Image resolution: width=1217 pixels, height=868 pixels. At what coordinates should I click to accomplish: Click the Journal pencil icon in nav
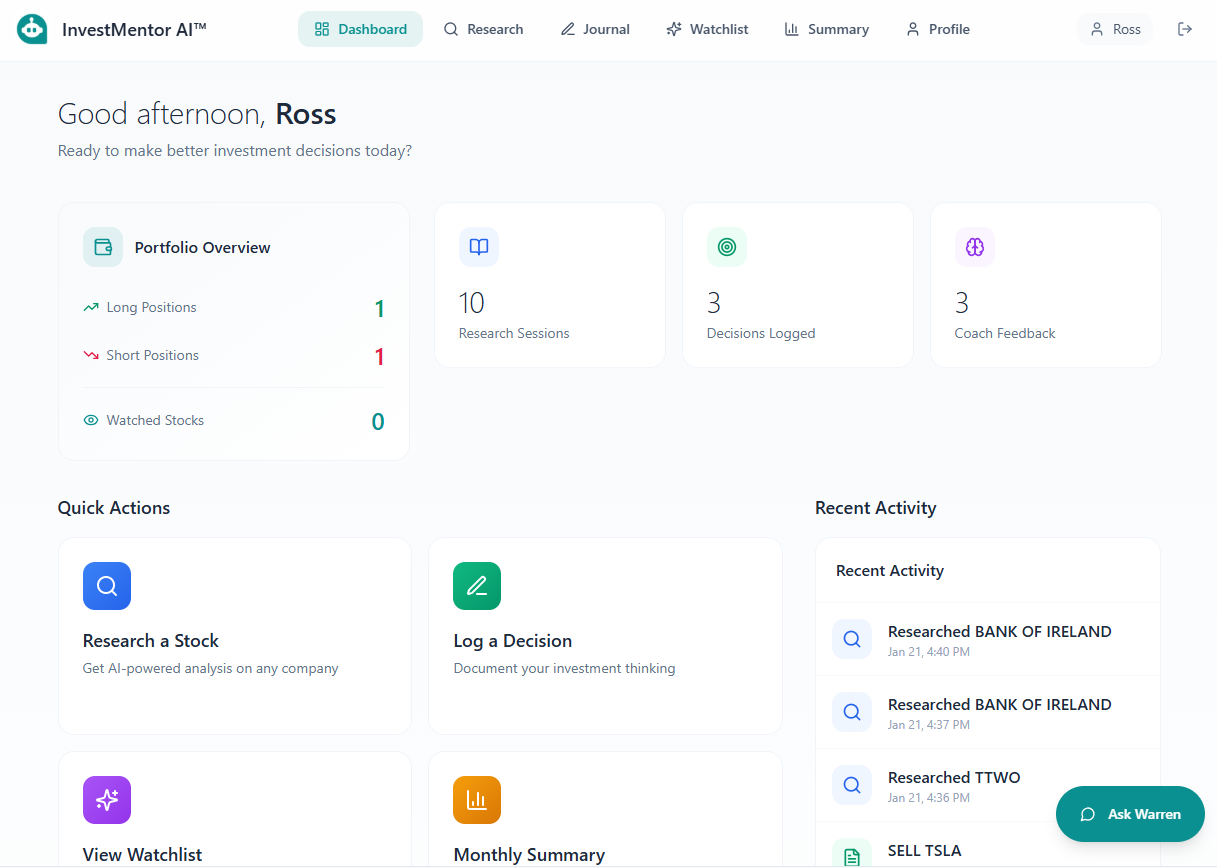point(568,29)
